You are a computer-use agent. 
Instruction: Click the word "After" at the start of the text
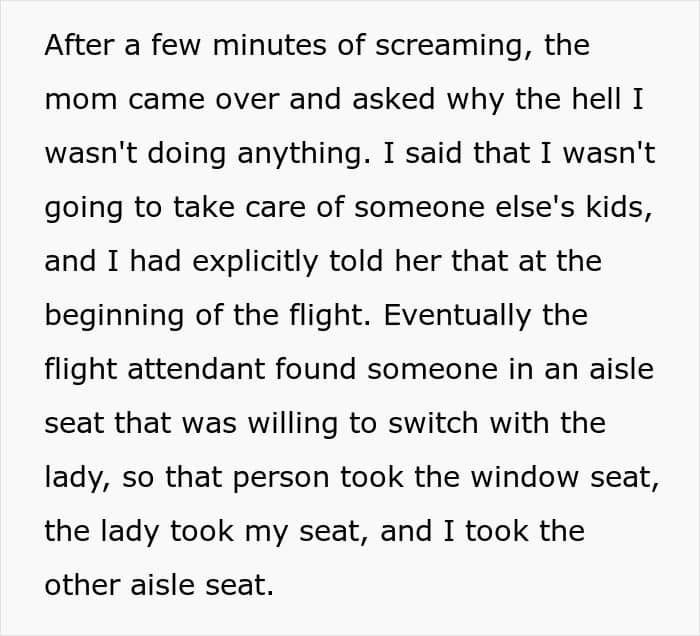tap(79, 45)
